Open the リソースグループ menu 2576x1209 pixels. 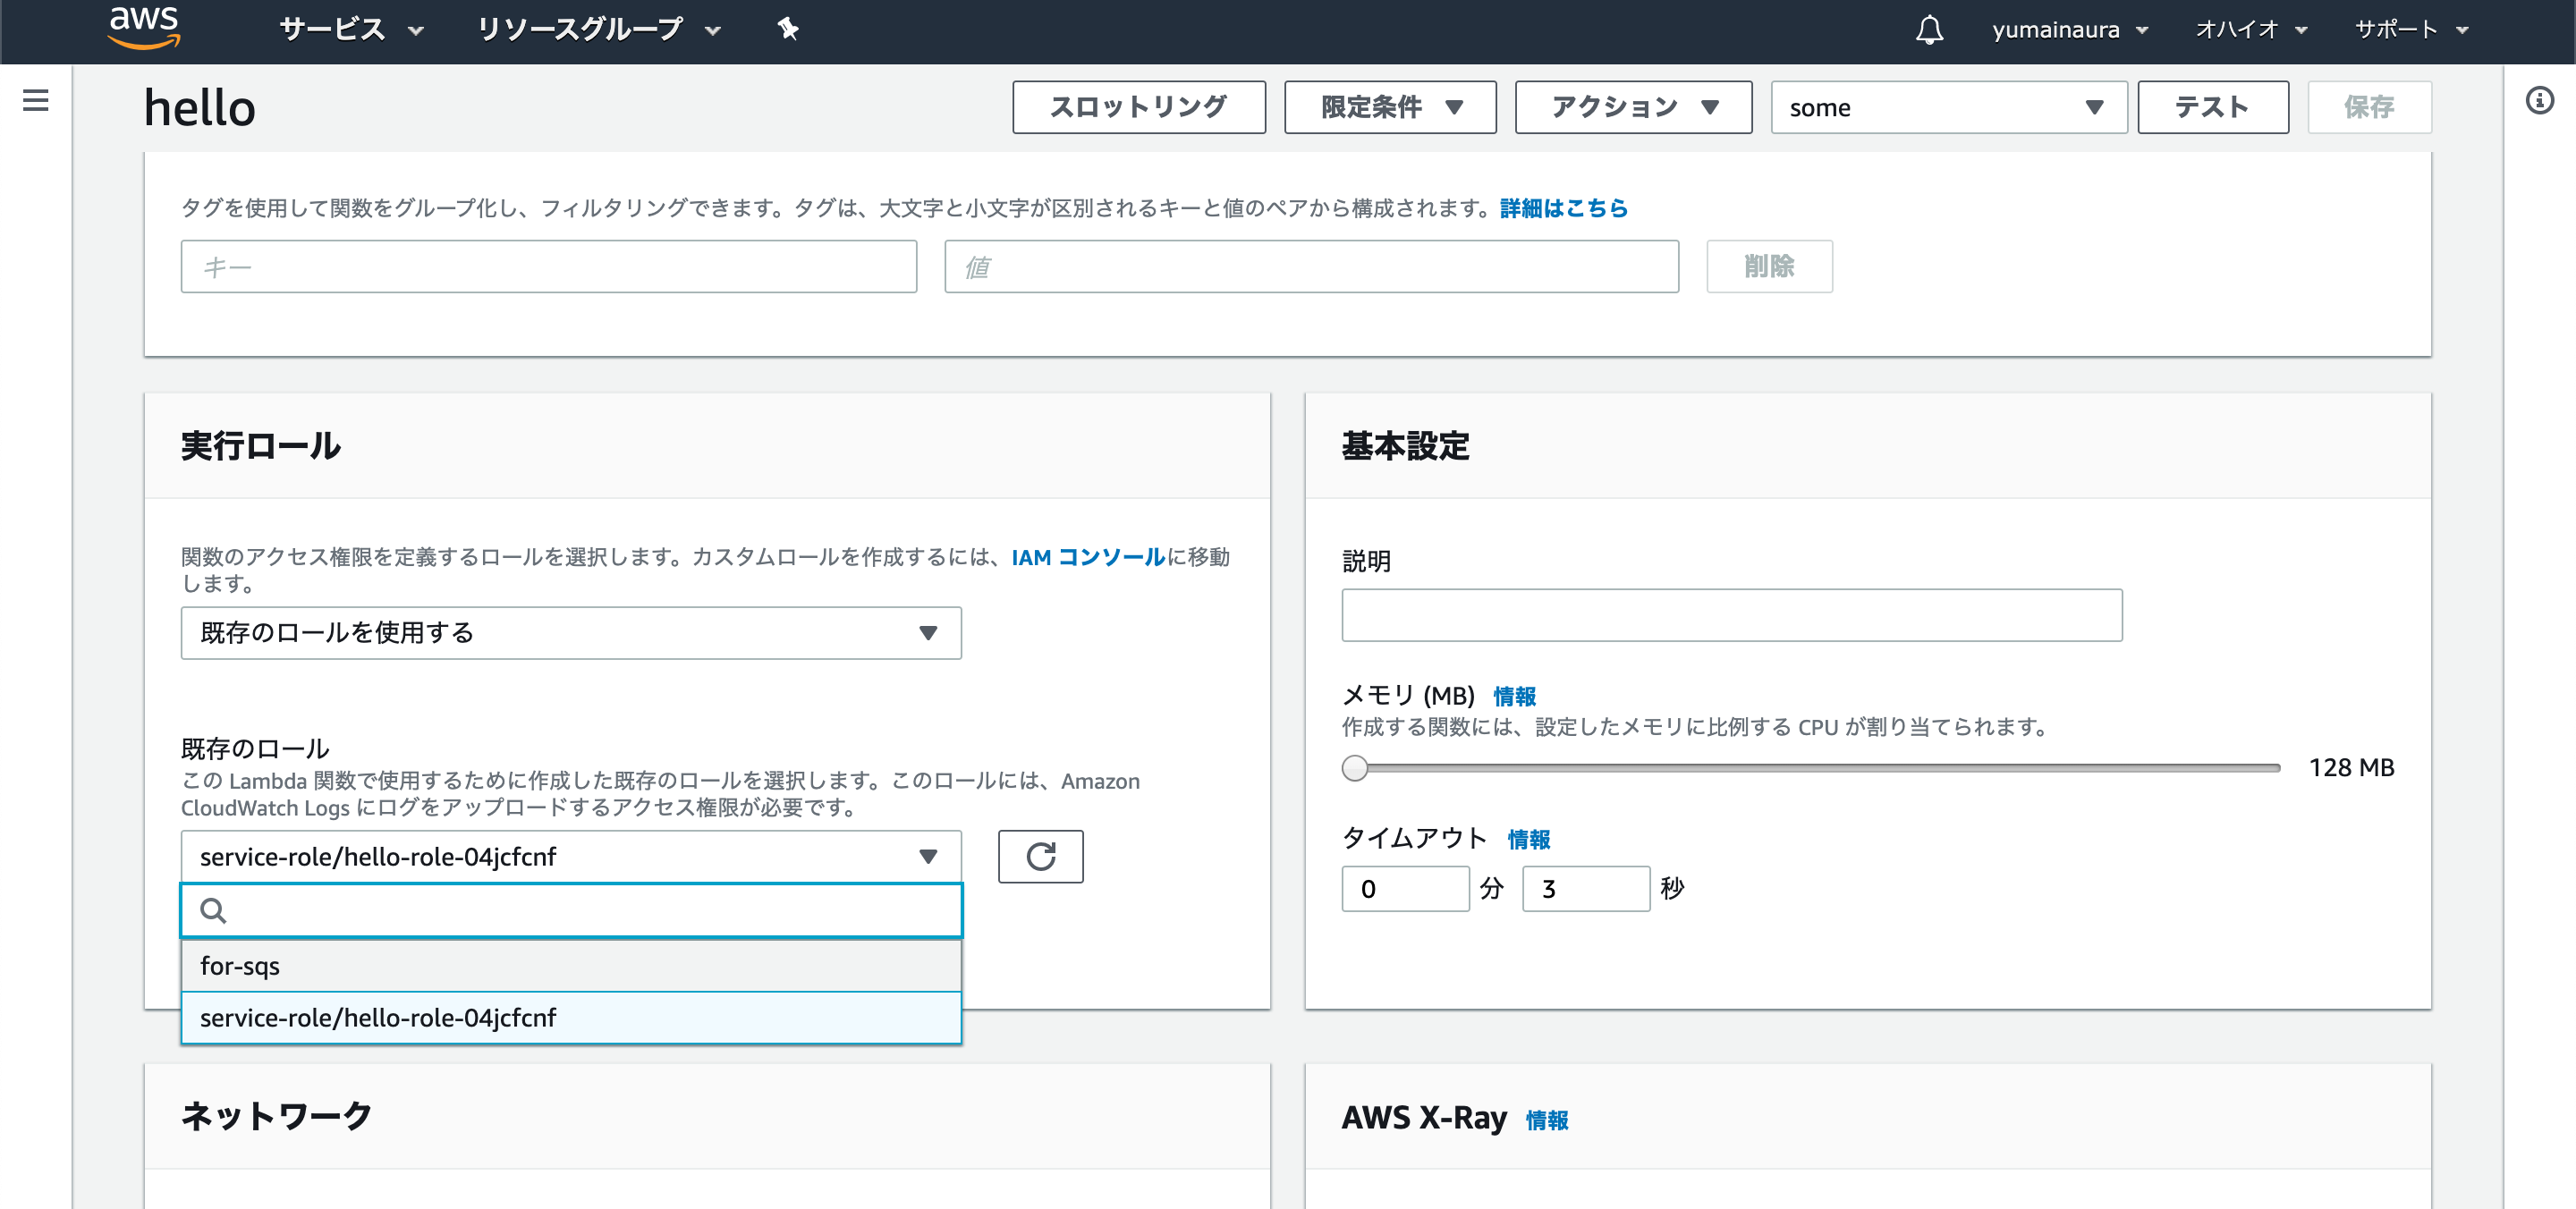click(598, 29)
